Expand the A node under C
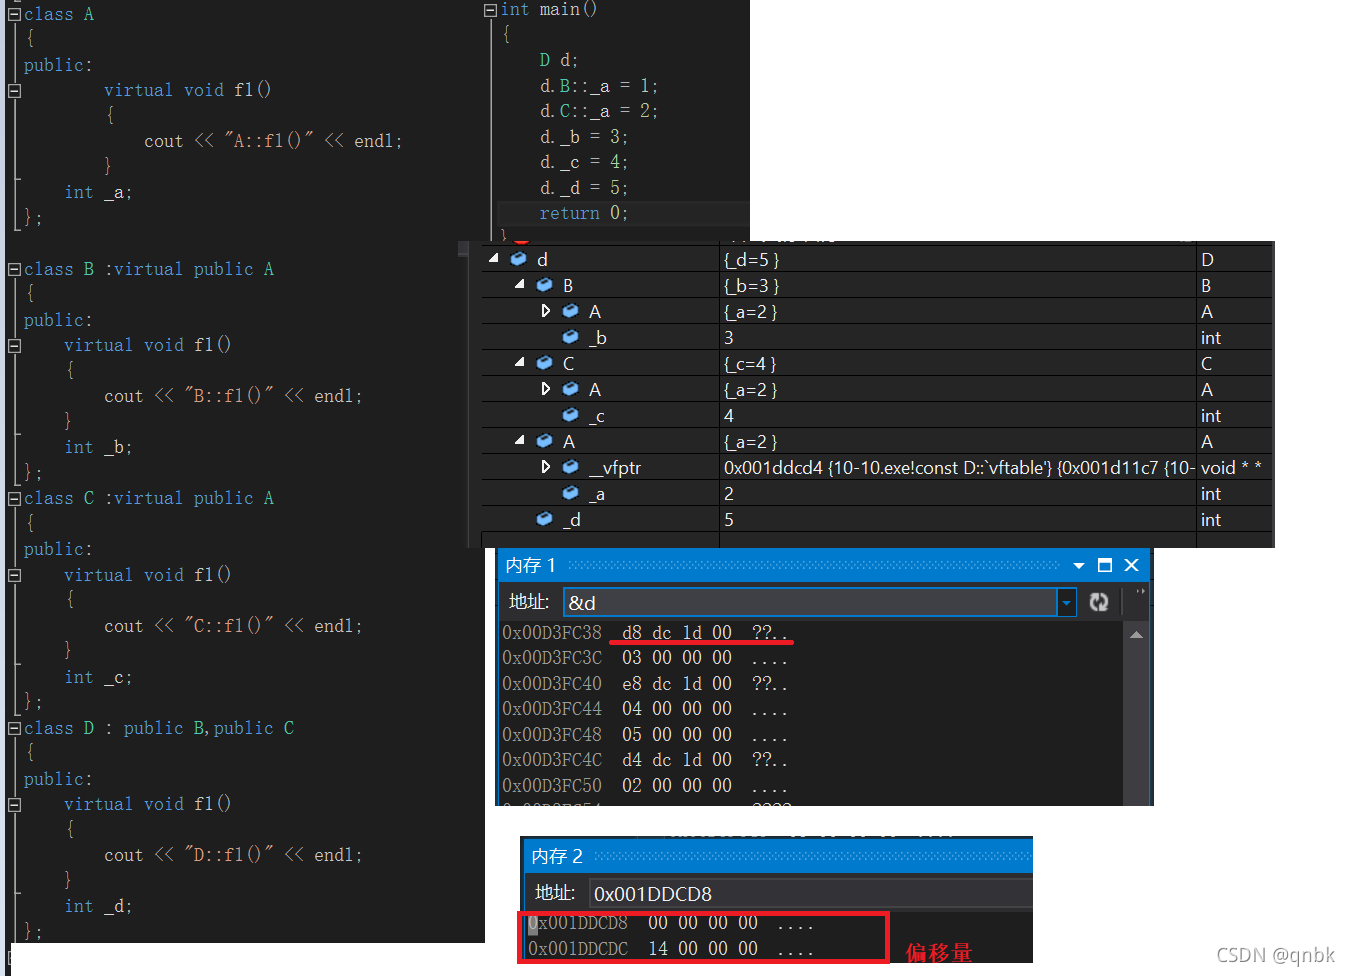 [x=545, y=389]
